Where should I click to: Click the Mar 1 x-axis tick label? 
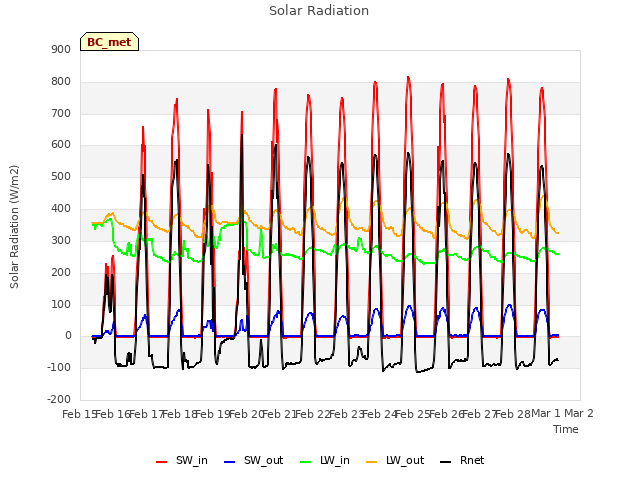[x=546, y=414]
